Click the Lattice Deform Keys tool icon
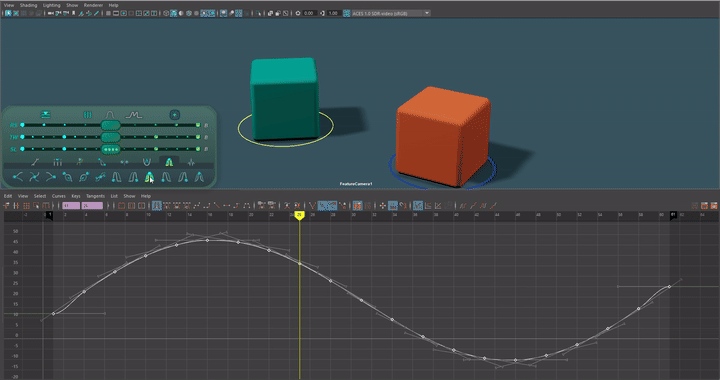The image size is (720, 380). [26, 206]
